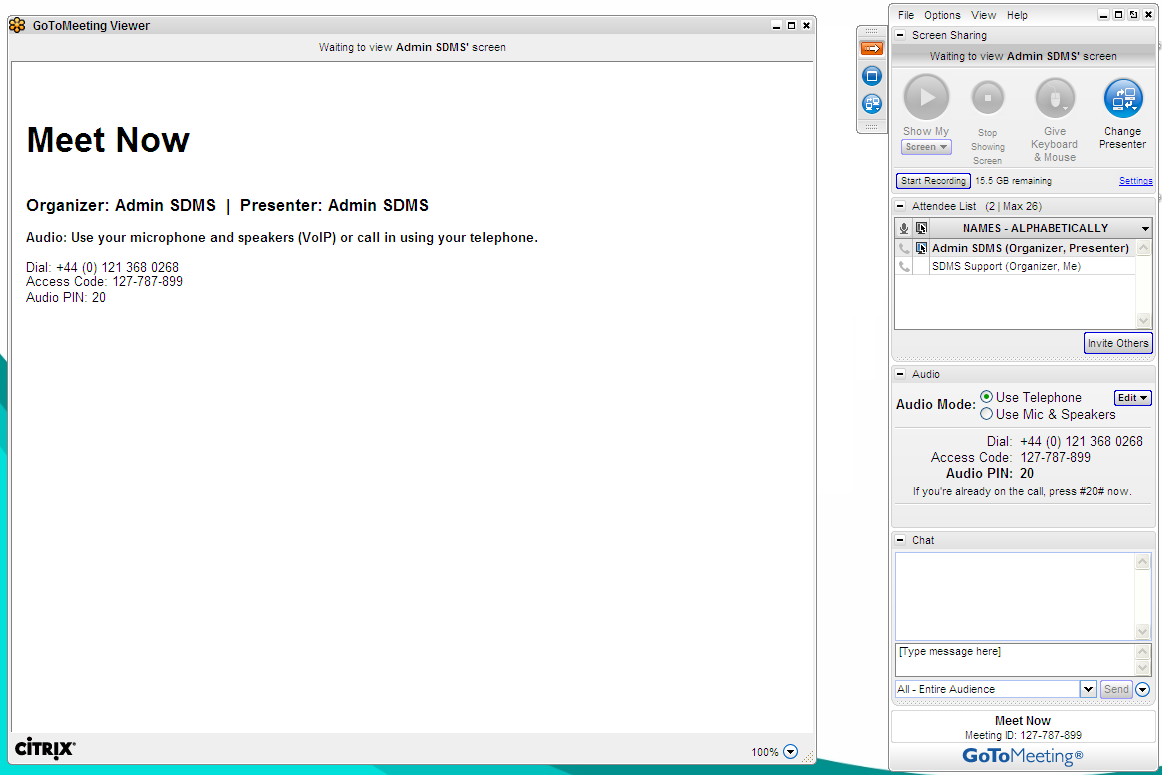Open the recording Settings link
The height and width of the screenshot is (775, 1162).
tap(1135, 181)
